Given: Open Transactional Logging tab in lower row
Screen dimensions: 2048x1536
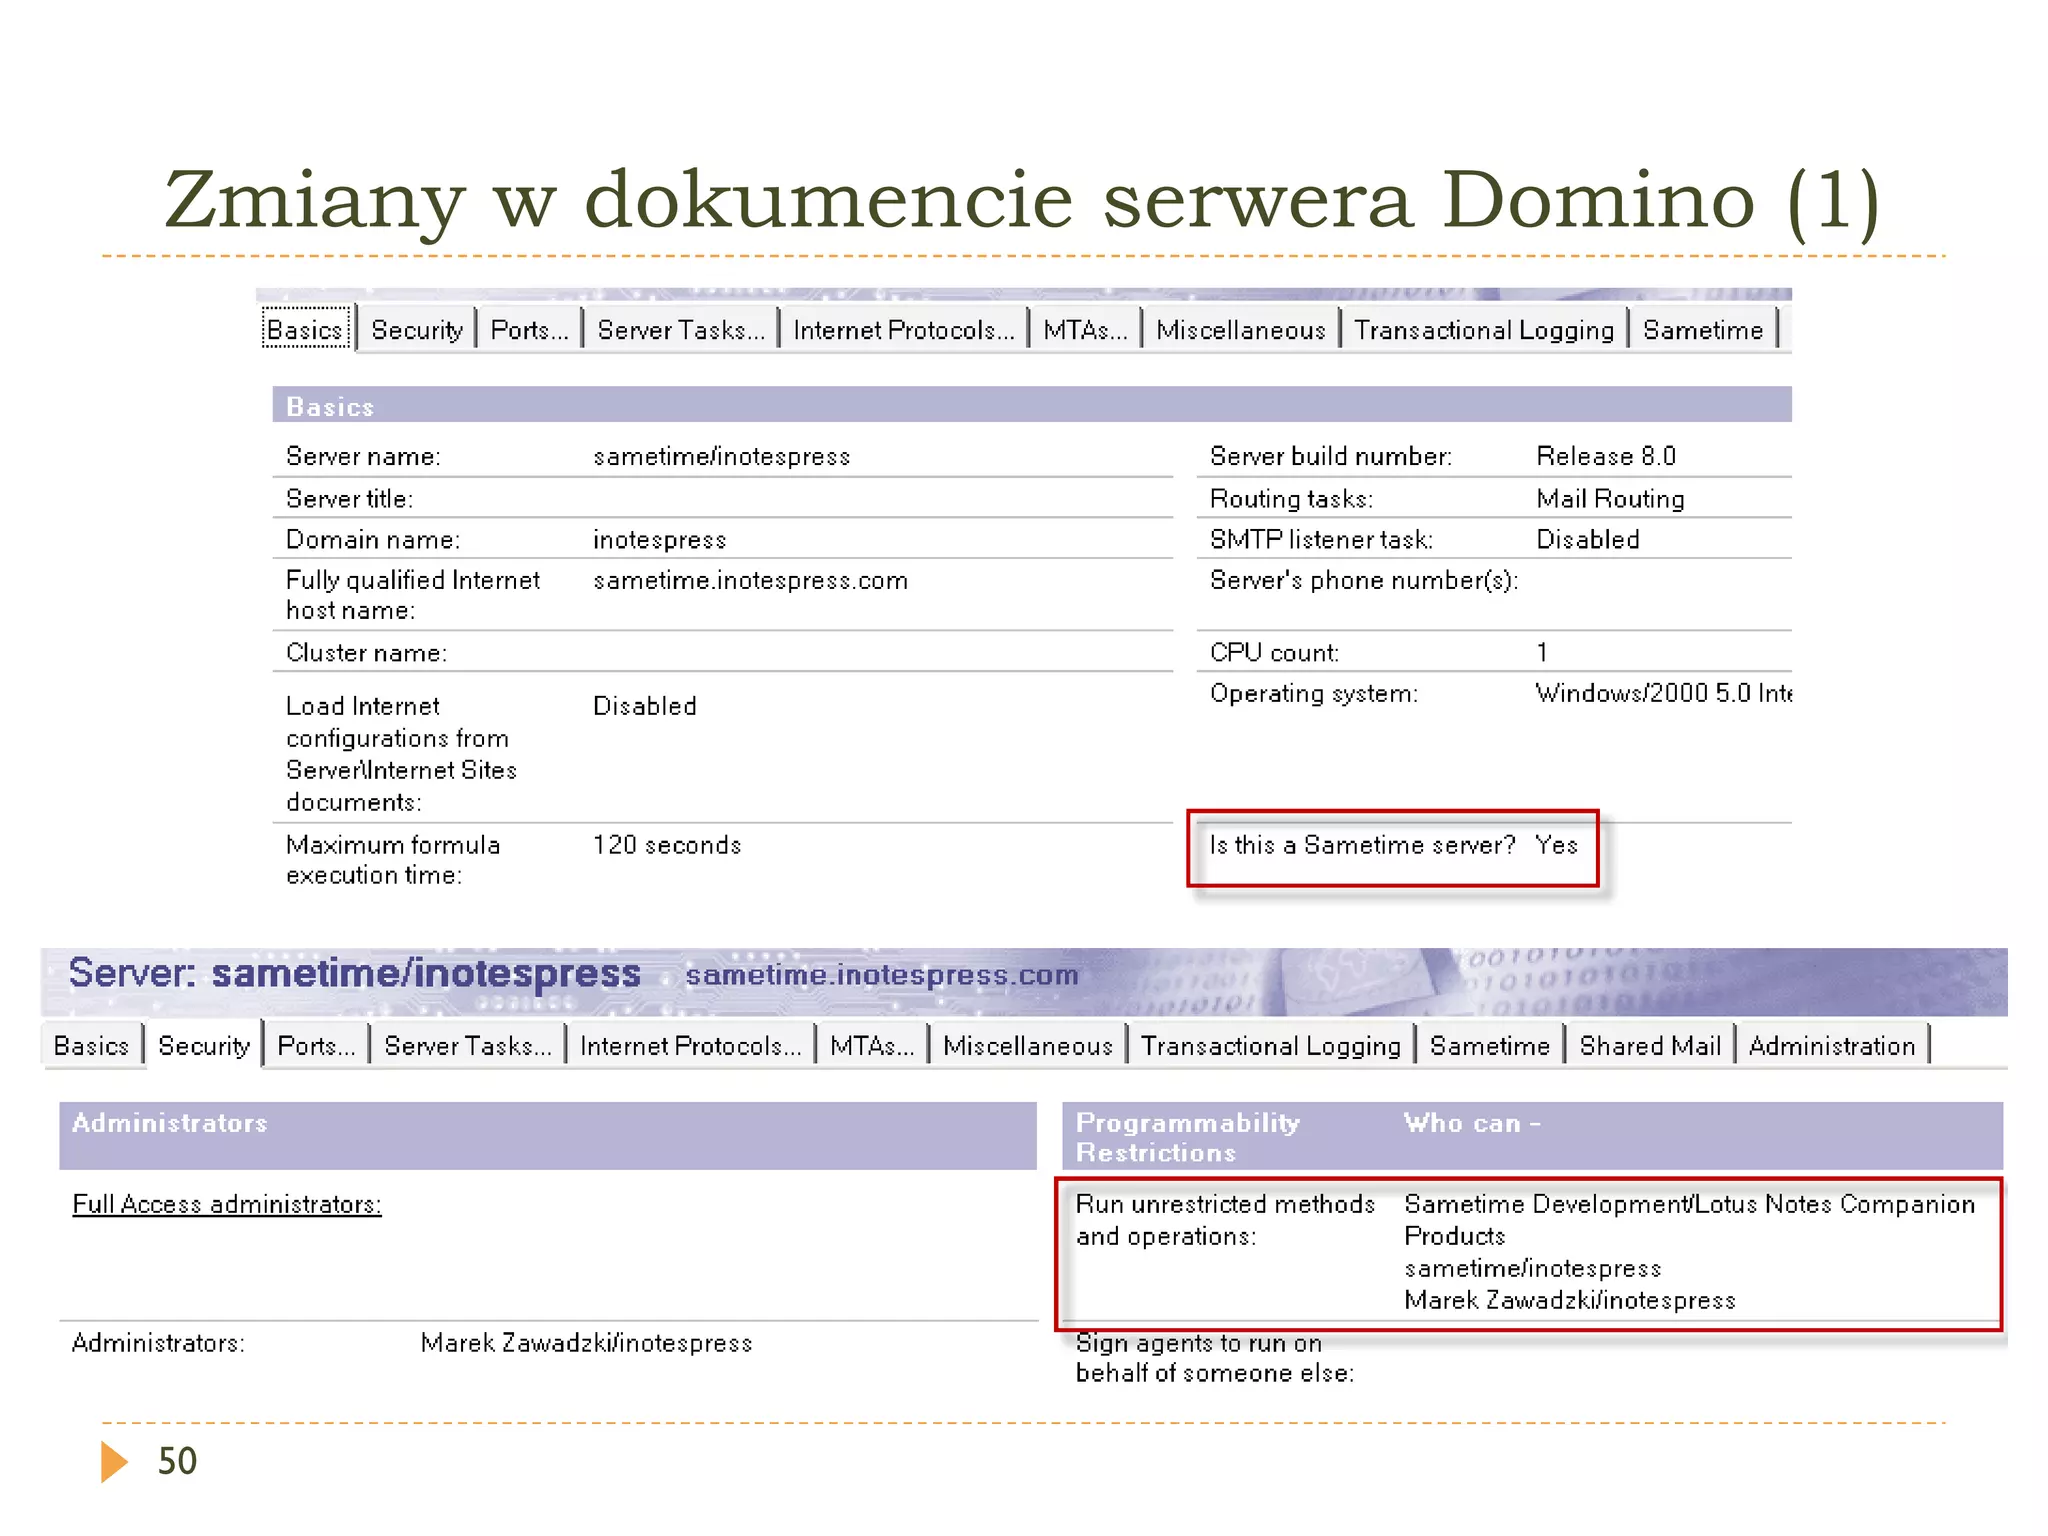Looking at the screenshot, I should point(1271,1045).
